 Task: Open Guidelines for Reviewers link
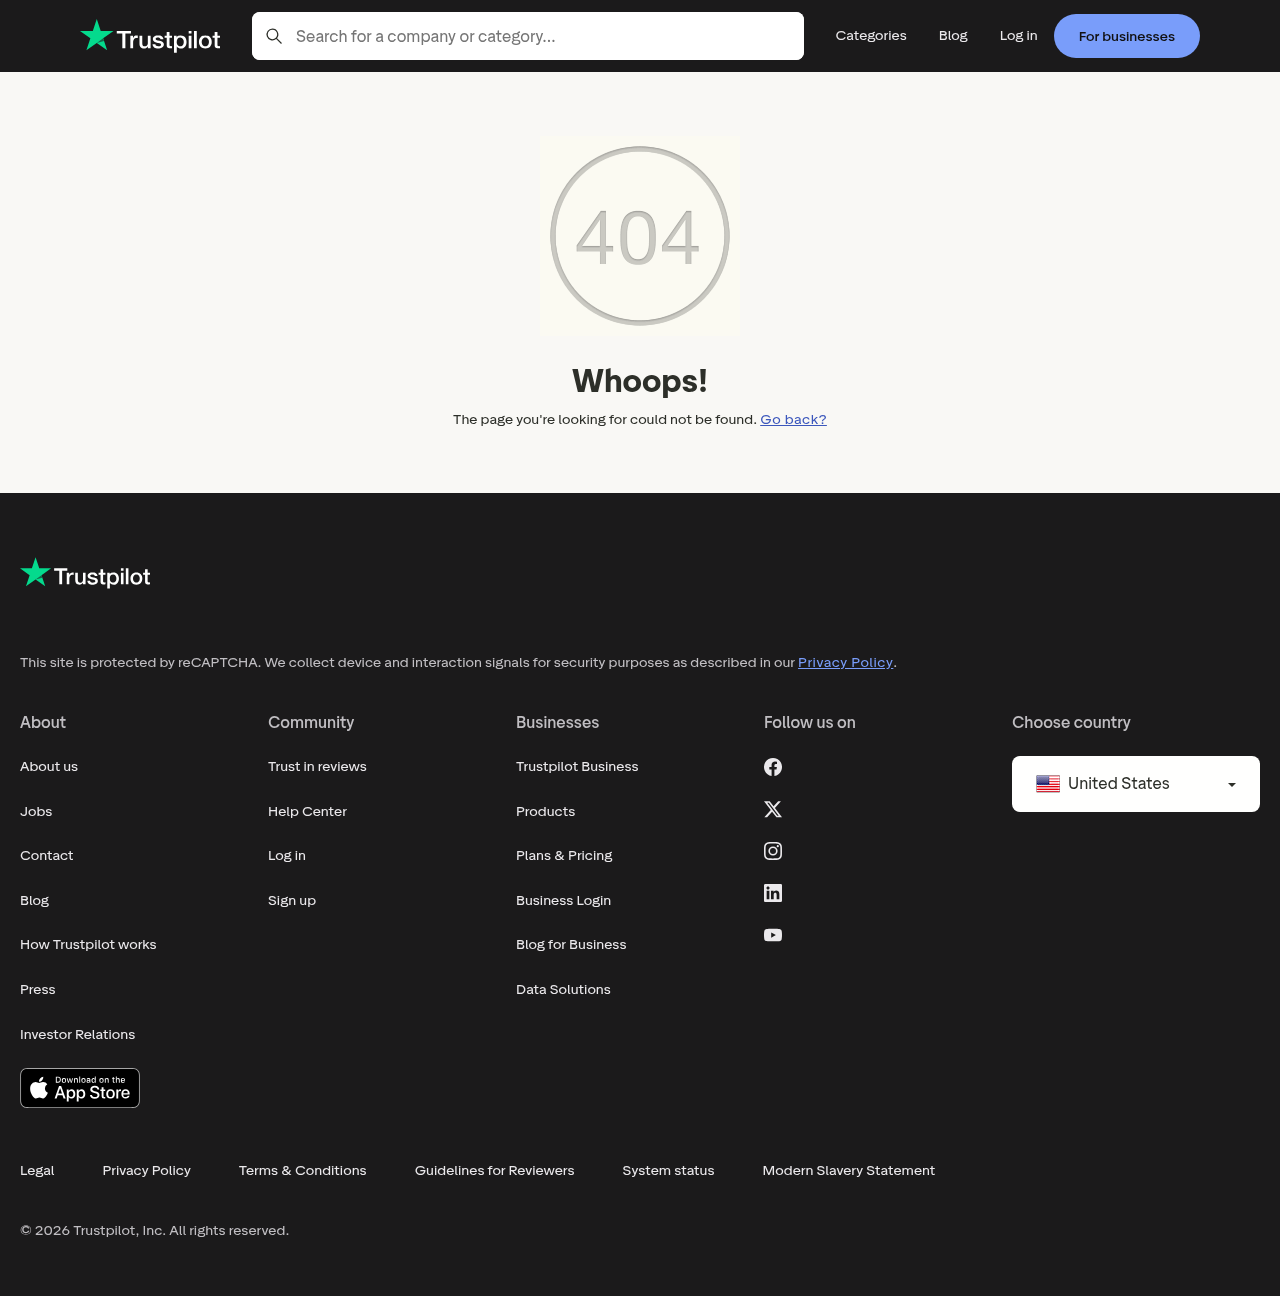click(x=494, y=1170)
